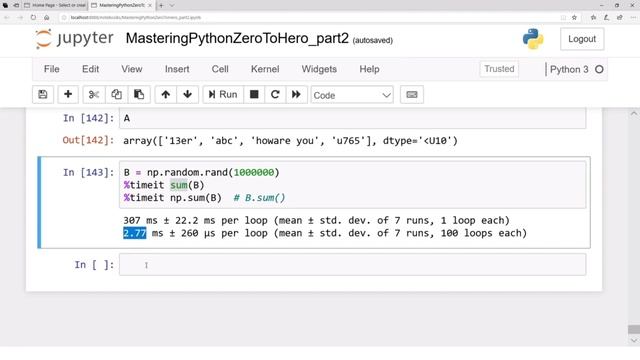Restart kernel and rerun all with fast-forward icon
Viewport: 640px width, 360px height.
[296, 95]
